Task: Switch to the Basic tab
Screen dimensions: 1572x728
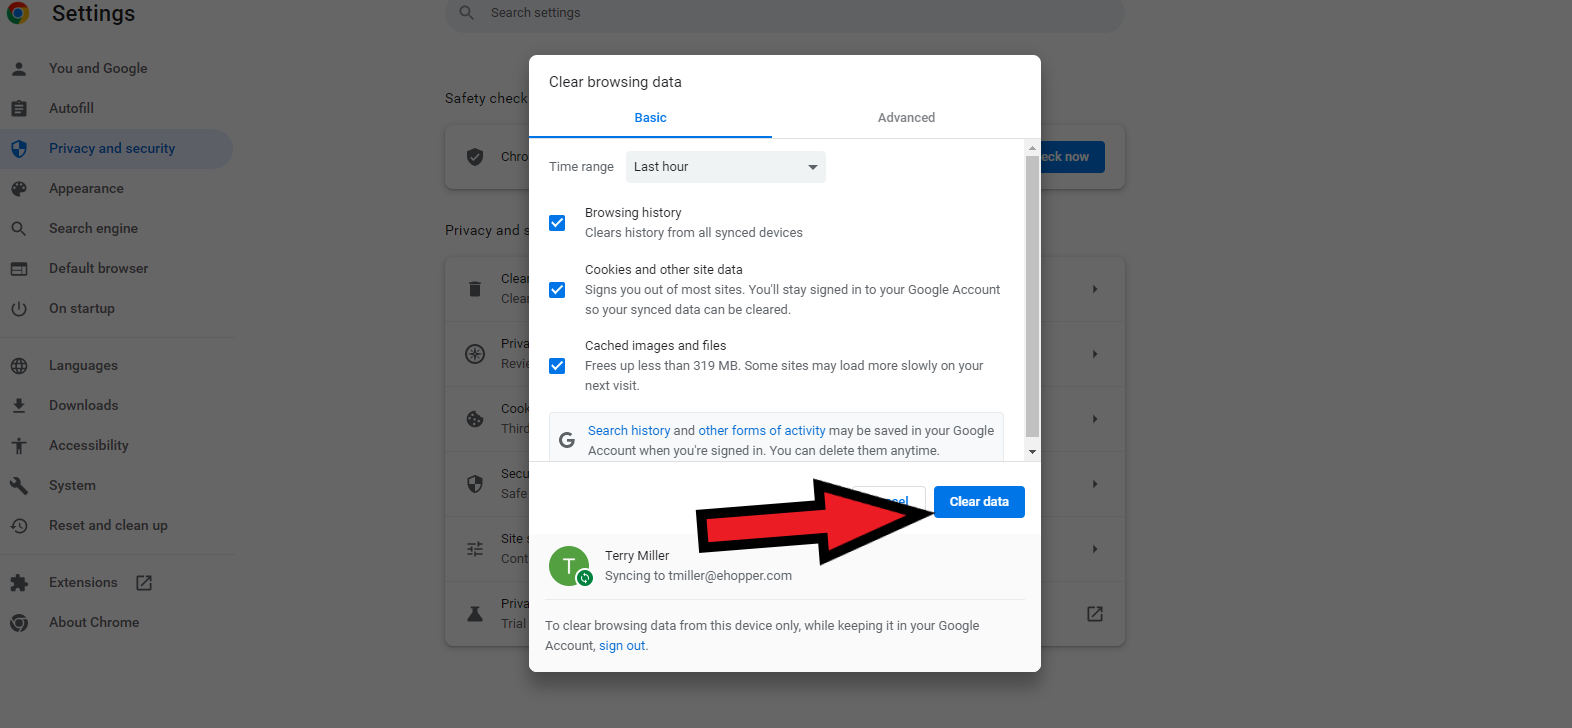Action: click(x=650, y=117)
